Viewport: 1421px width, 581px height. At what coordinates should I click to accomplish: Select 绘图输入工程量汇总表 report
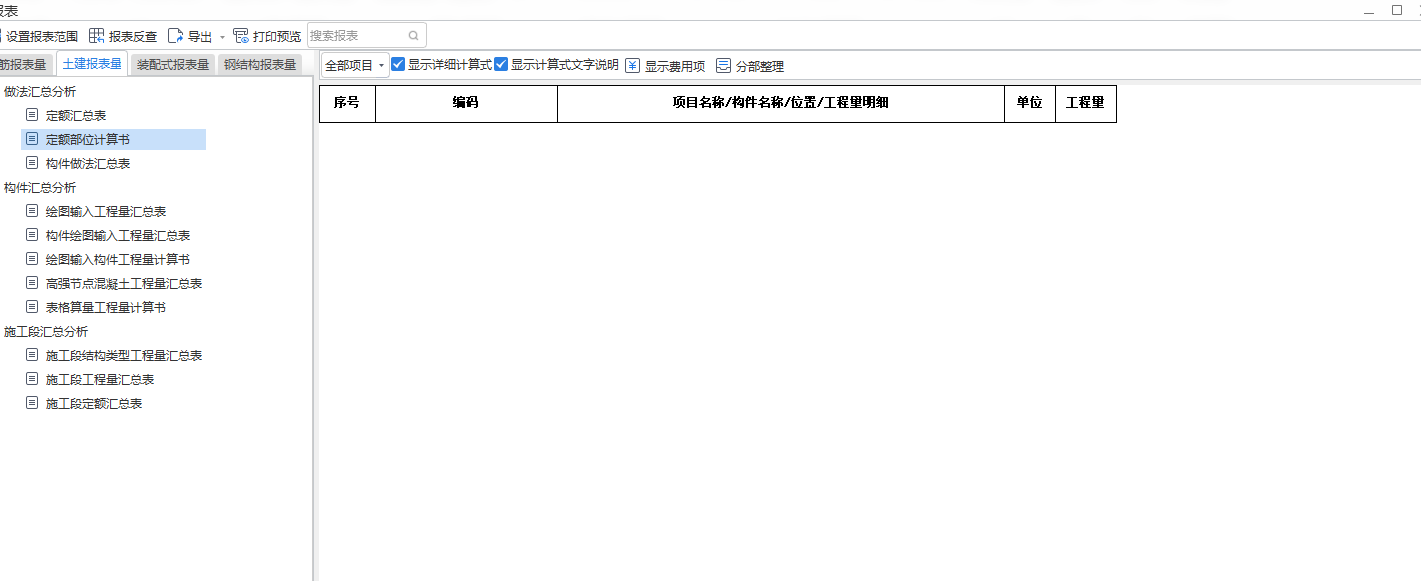[x=104, y=211]
